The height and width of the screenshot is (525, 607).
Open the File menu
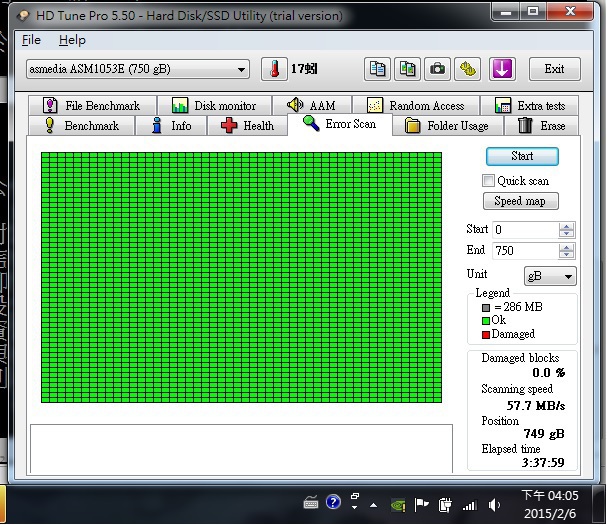point(31,40)
